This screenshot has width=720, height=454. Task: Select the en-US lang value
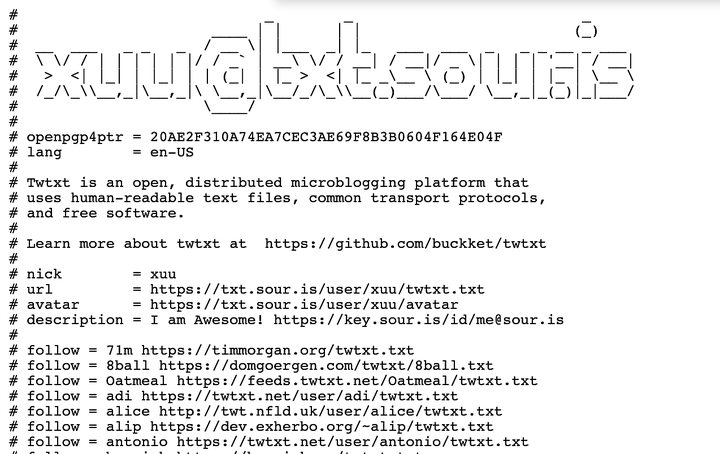point(172,152)
